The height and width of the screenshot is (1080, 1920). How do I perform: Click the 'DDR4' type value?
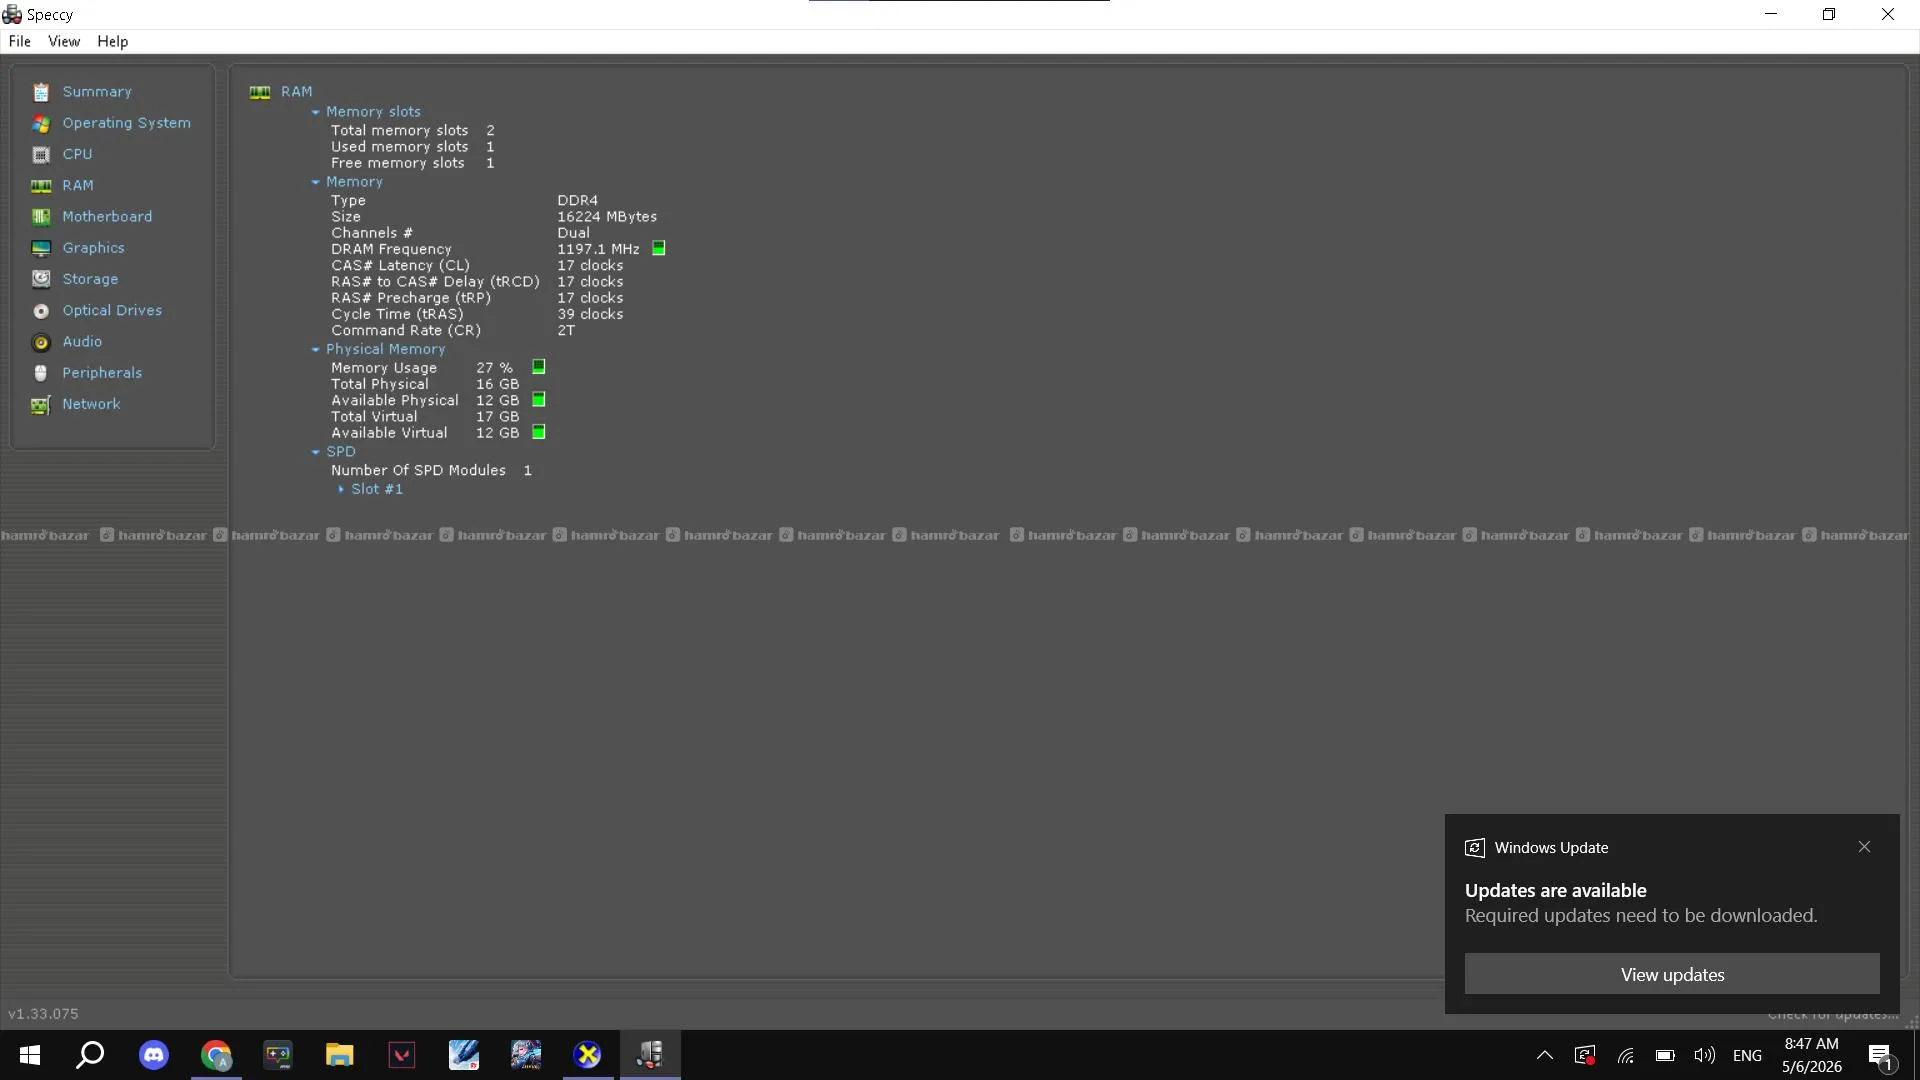pyautogui.click(x=577, y=200)
